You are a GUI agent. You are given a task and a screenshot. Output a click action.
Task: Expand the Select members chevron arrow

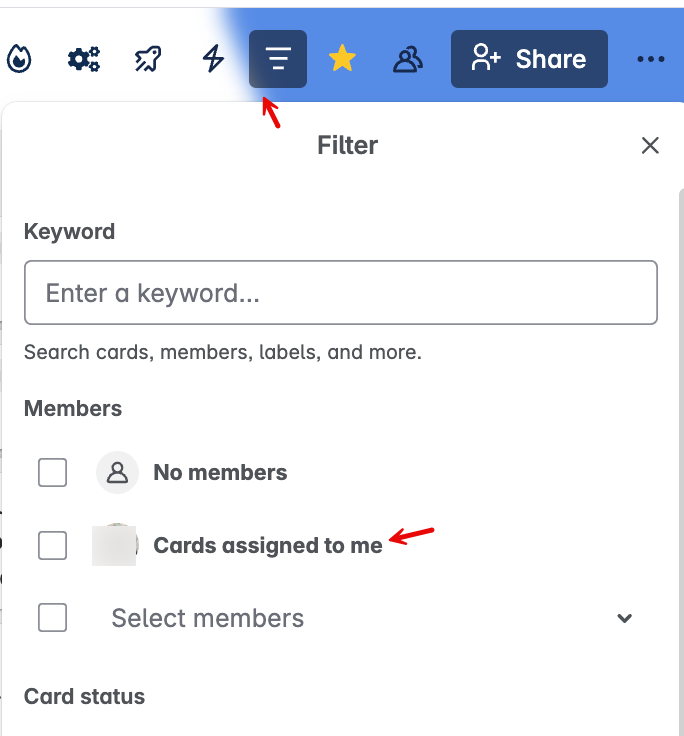click(625, 618)
